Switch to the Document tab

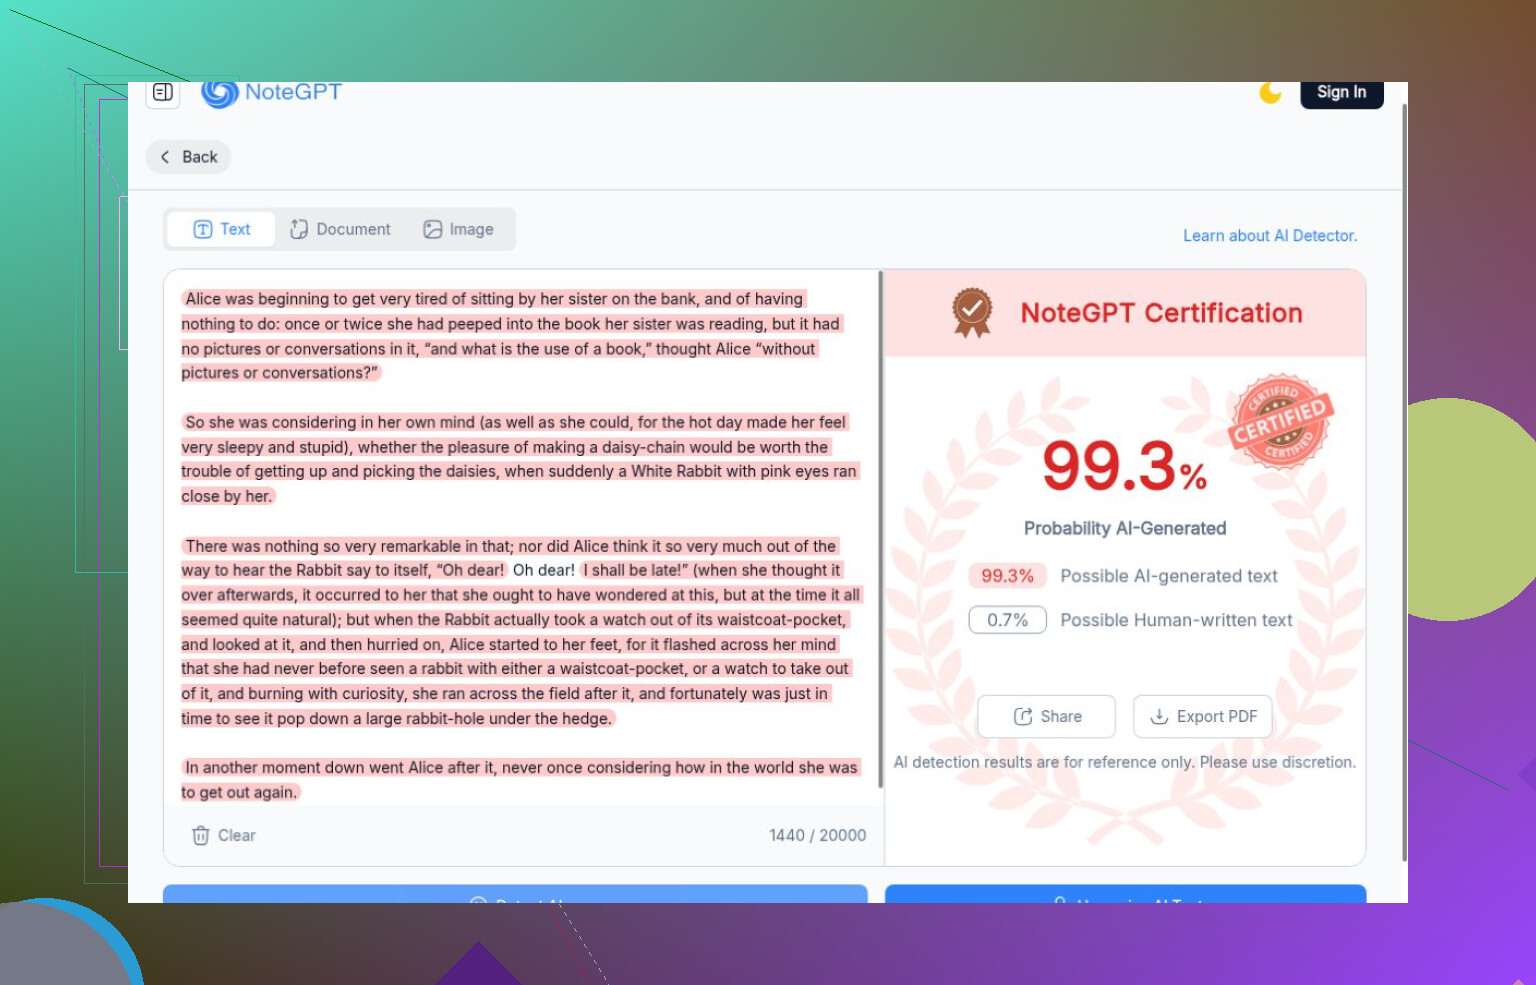coord(340,229)
